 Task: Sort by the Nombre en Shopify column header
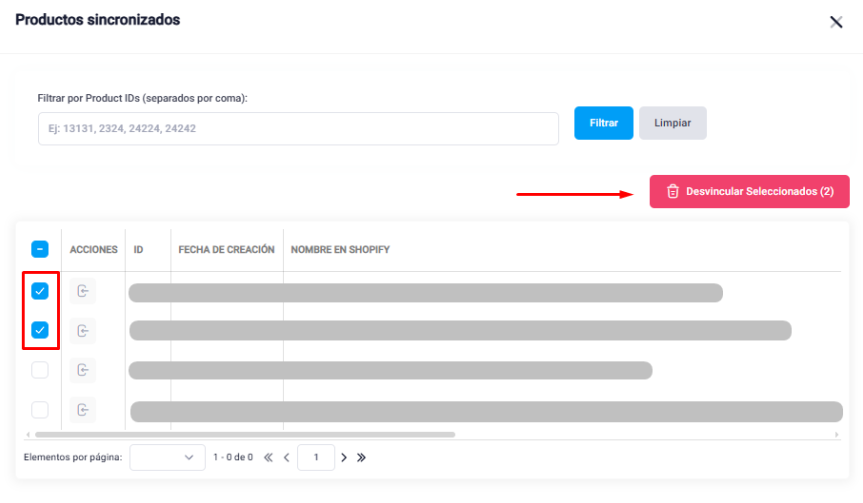[x=340, y=249]
